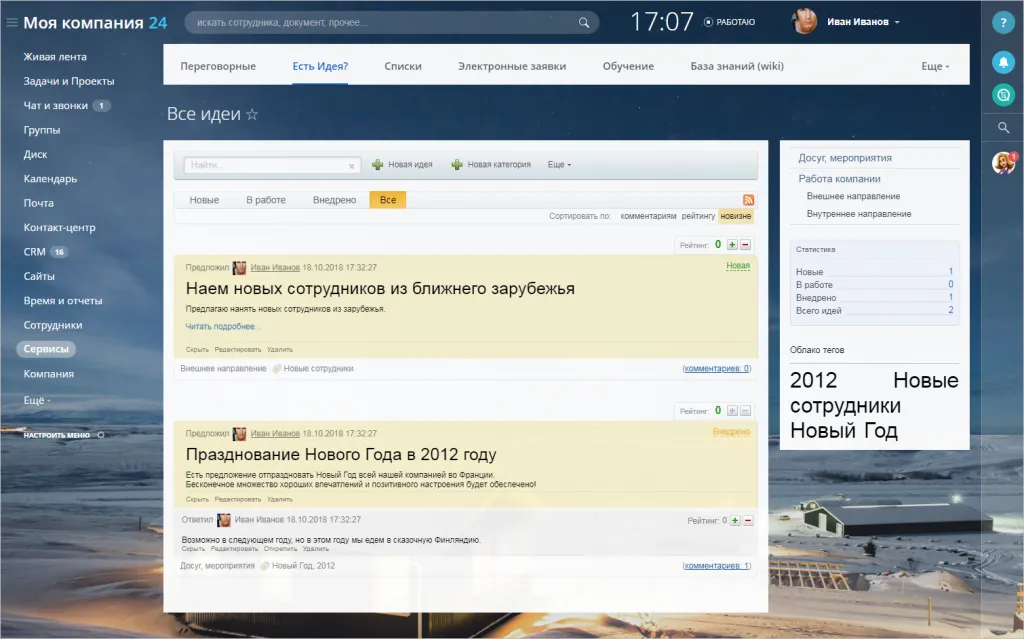Expand the Еще menu in top tab bar
The width and height of the screenshot is (1024, 639).
coord(935,66)
